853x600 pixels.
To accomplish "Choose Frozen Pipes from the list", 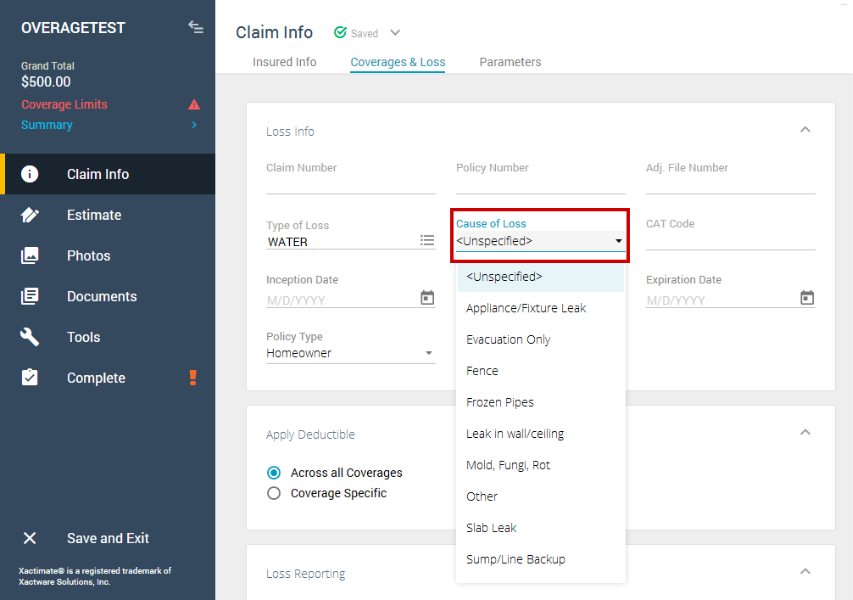I will (500, 402).
